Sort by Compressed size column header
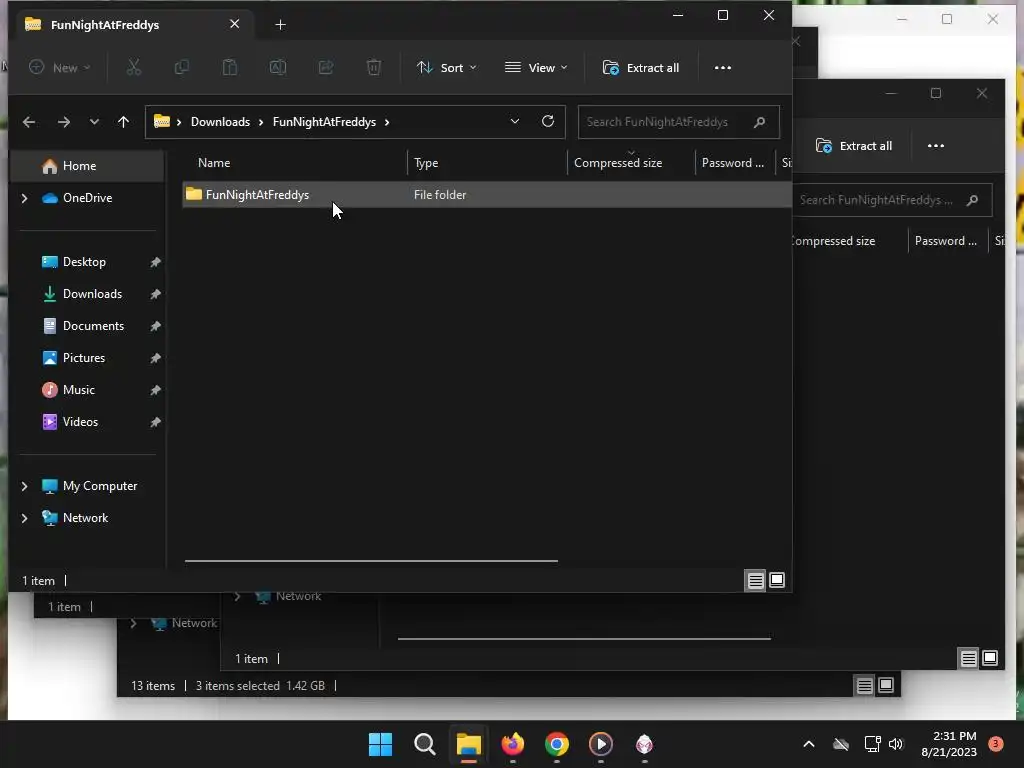1024x768 pixels. (618, 163)
